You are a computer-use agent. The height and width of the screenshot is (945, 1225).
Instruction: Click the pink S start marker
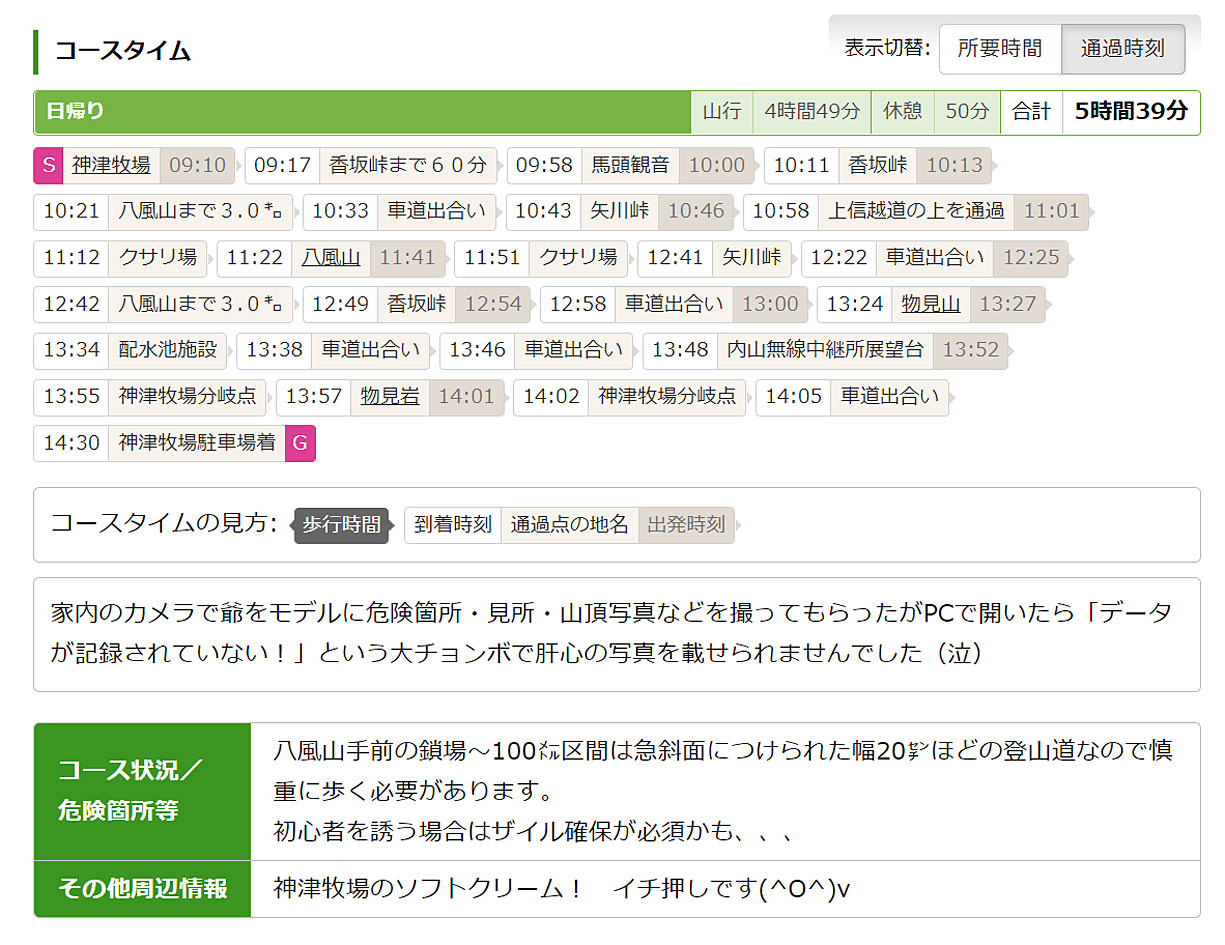48,165
